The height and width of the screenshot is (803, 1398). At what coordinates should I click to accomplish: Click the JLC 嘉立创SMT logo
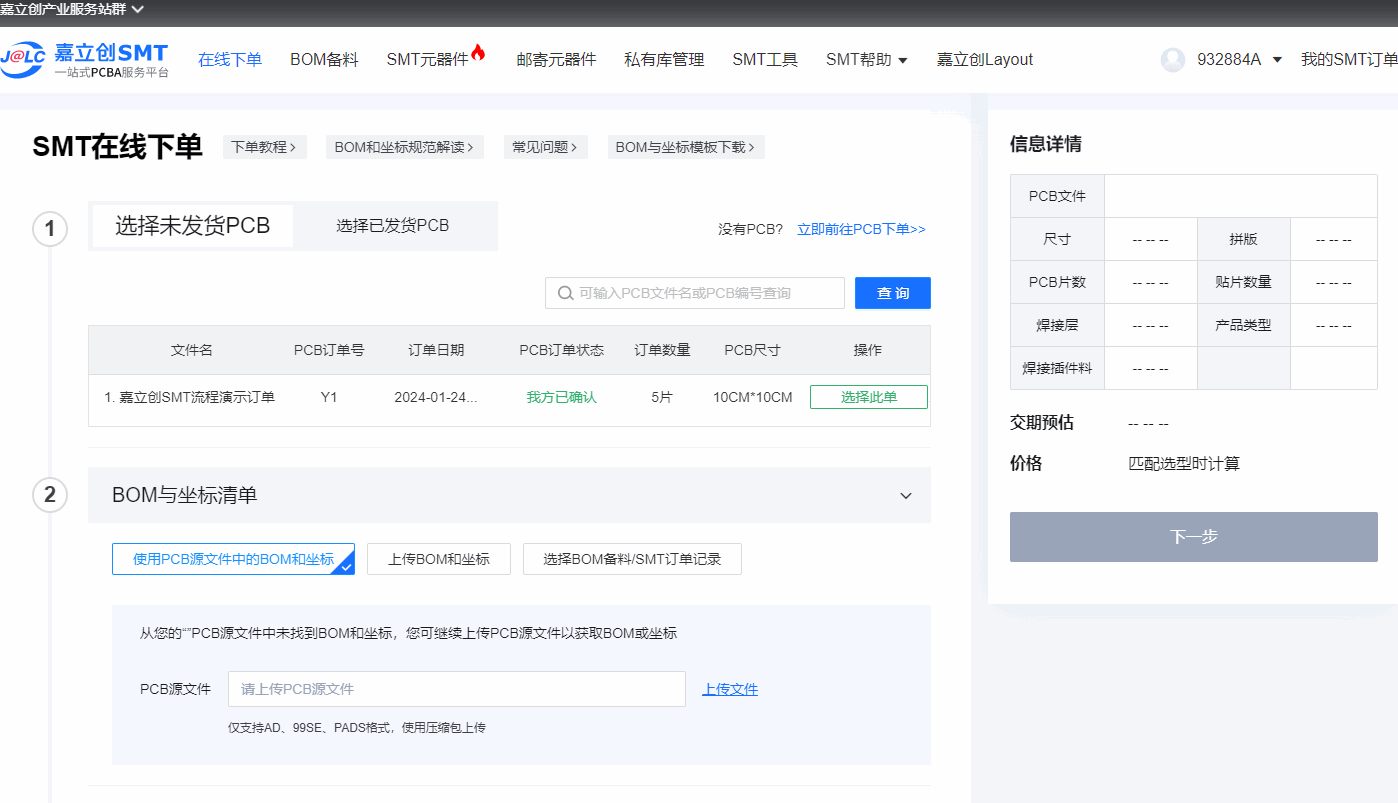tap(85, 59)
